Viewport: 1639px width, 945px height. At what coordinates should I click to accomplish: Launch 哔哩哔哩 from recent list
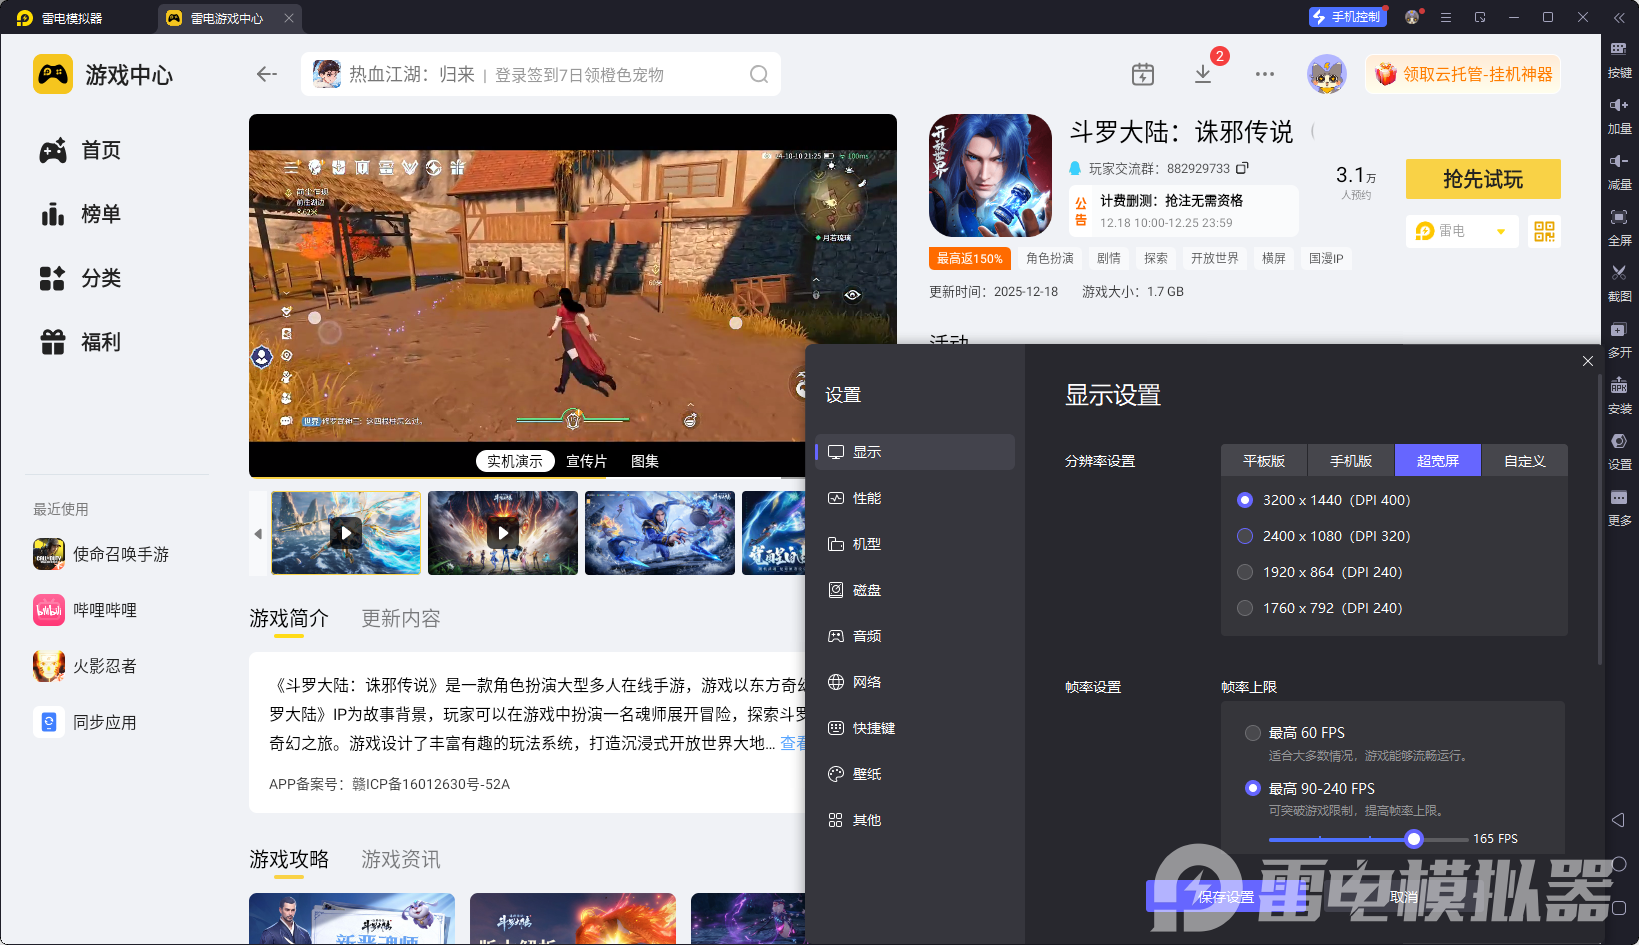pyautogui.click(x=85, y=610)
